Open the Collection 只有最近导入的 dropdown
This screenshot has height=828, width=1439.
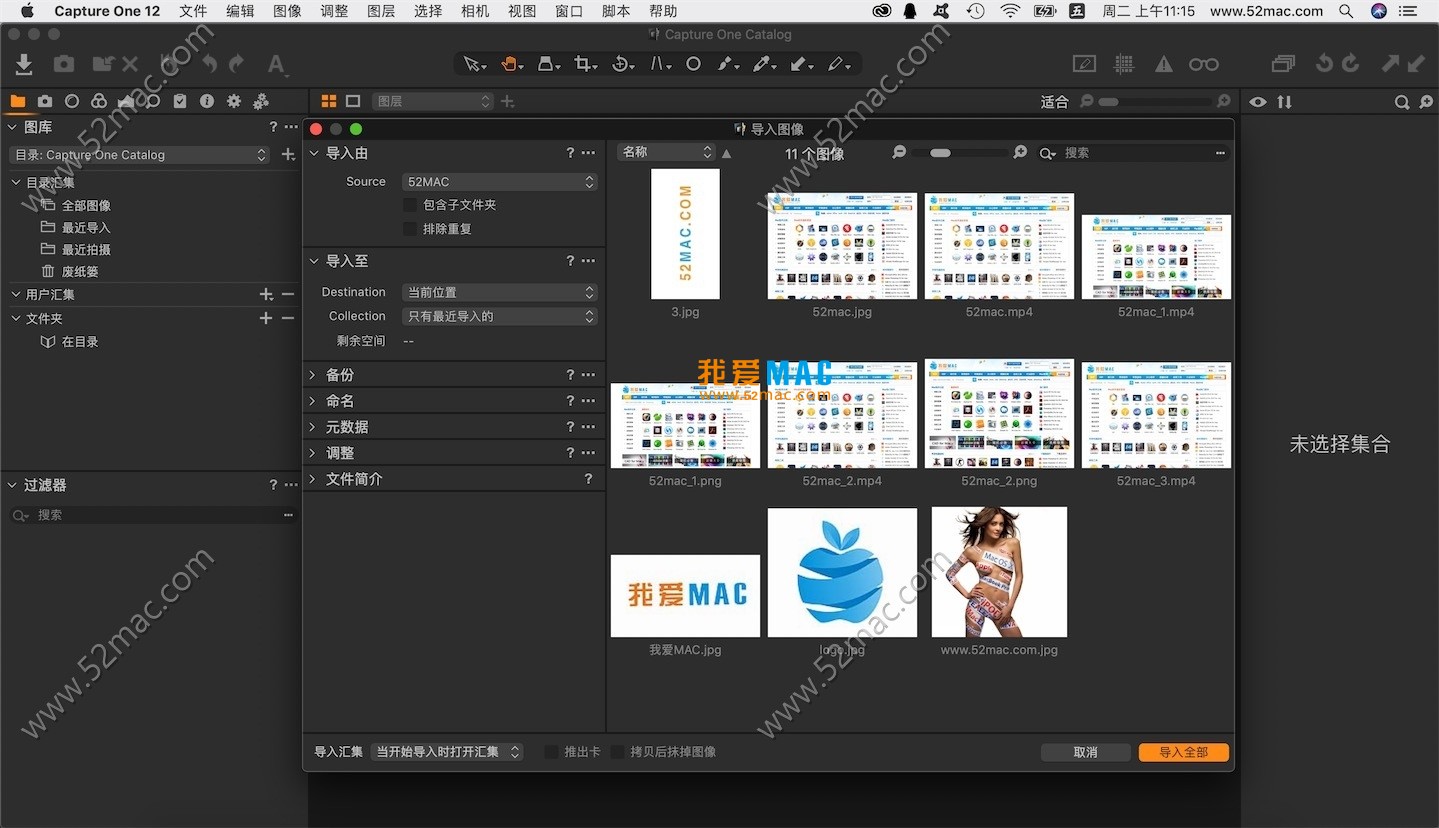click(500, 316)
